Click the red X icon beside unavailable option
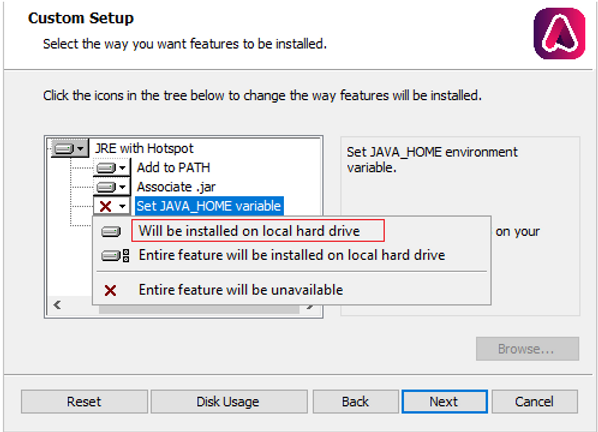Viewport: 598px width, 432px height. click(x=111, y=291)
